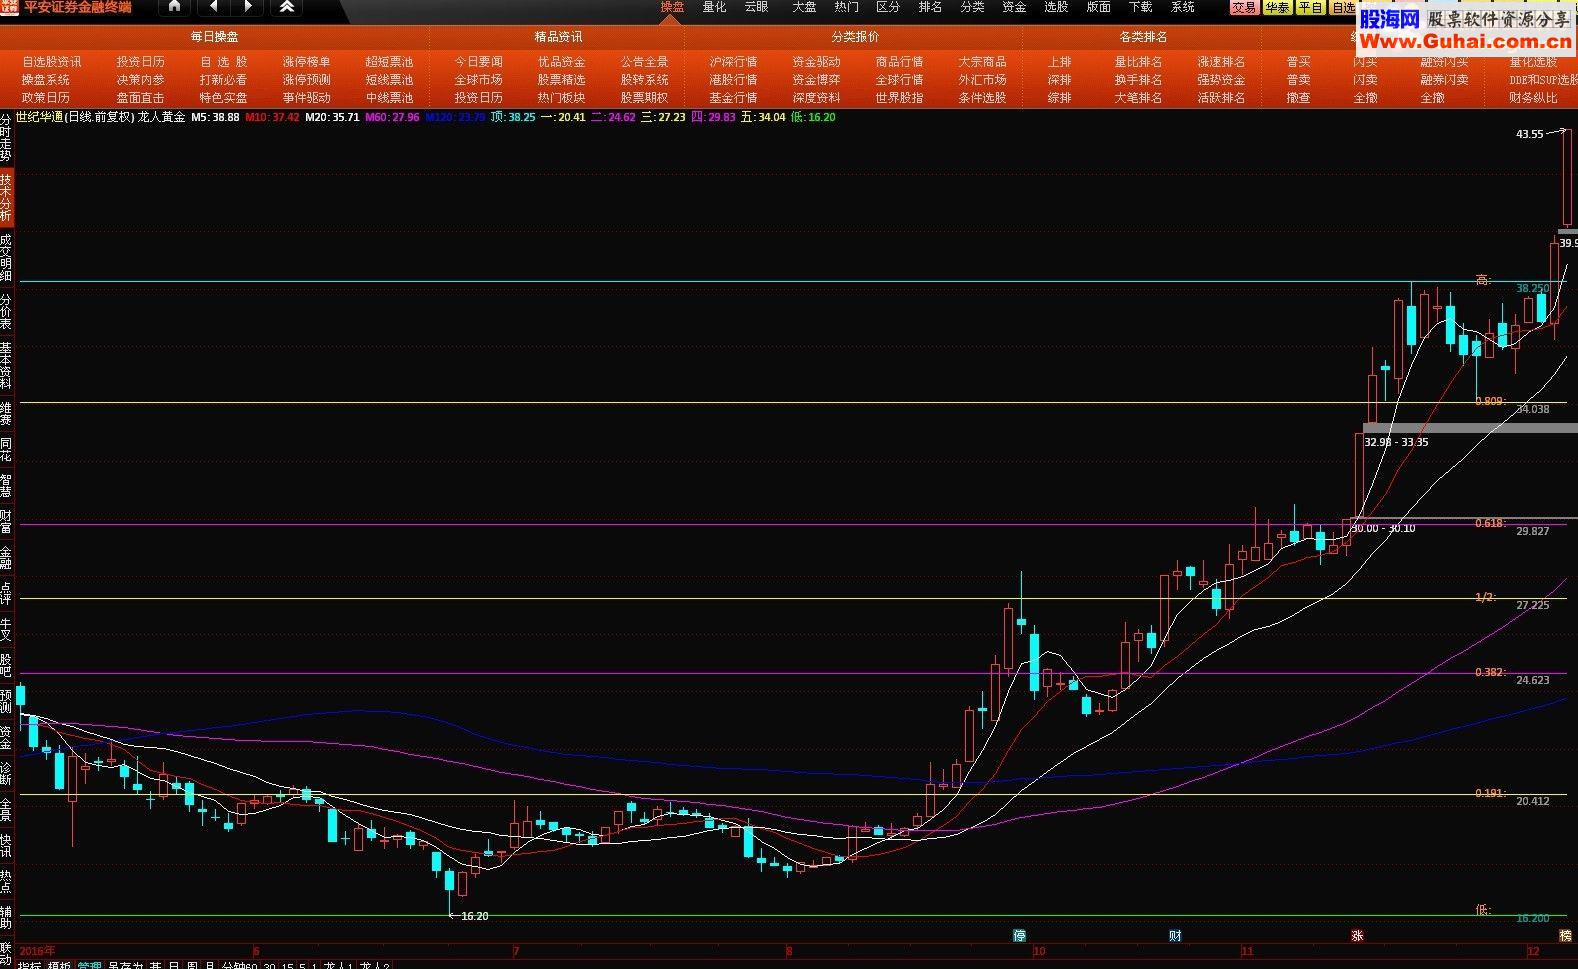Open the 排名 top menu

click(x=930, y=7)
